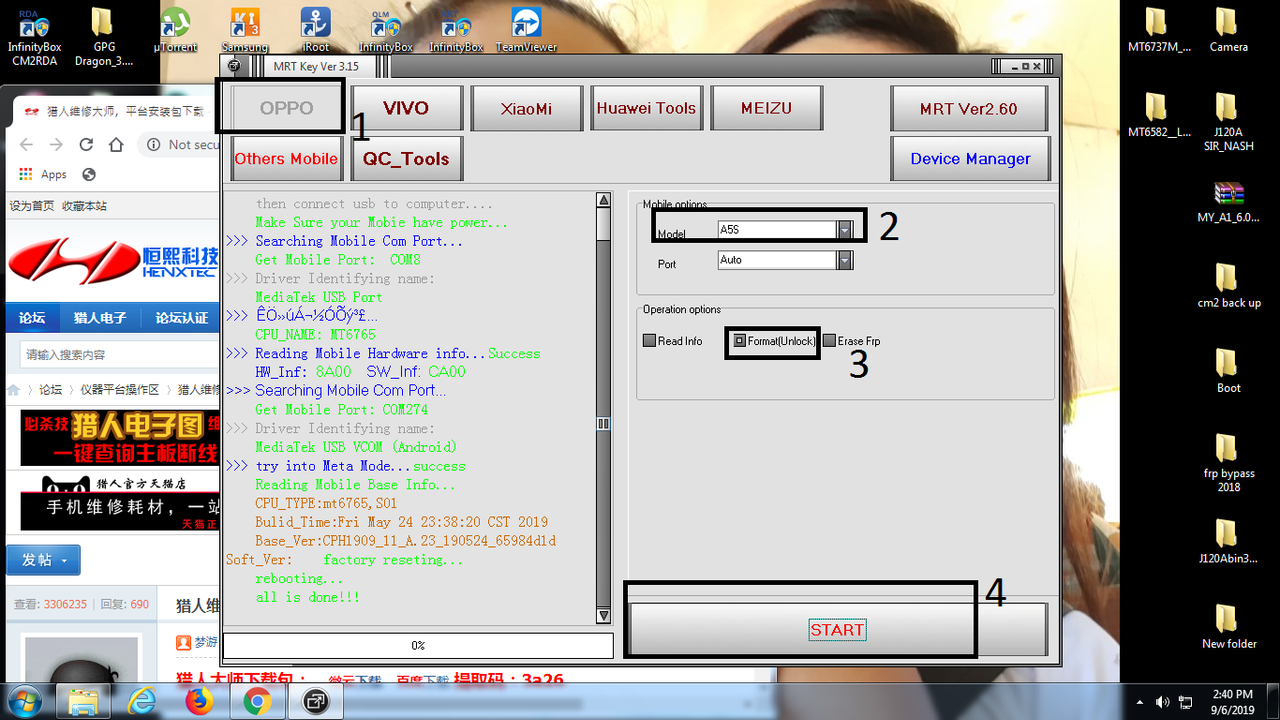Open InfinityBox CM2RDA desktop shortcut
Screen dimensions: 1280x720
click(34, 30)
